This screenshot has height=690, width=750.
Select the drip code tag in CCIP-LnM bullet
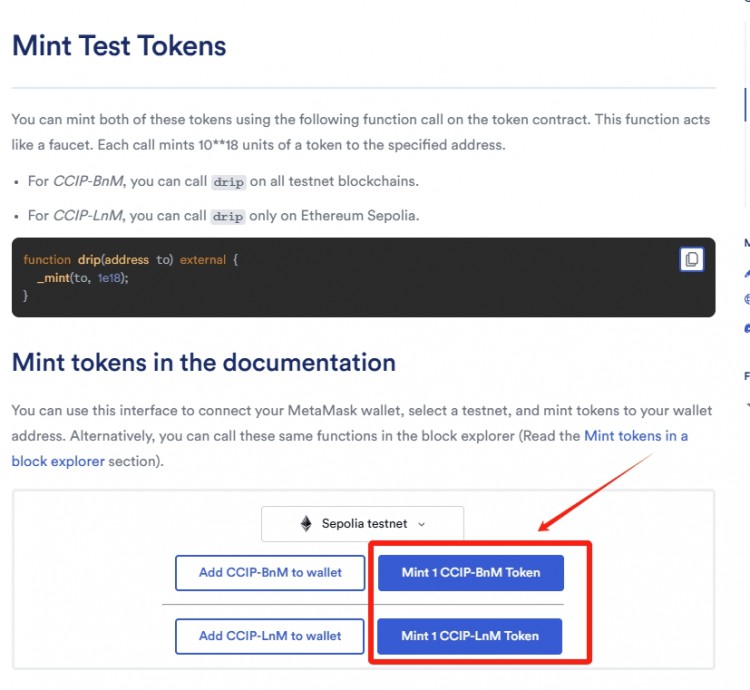[228, 217]
